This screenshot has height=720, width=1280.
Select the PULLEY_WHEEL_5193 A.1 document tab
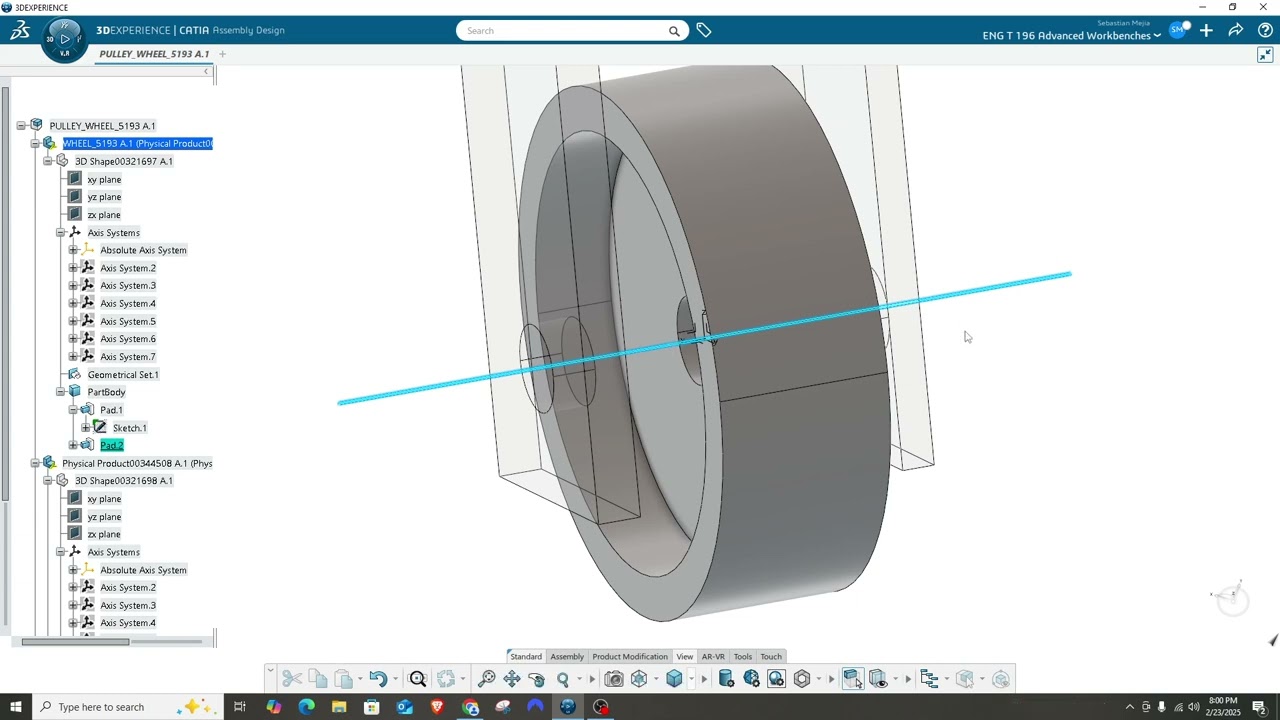(x=154, y=54)
